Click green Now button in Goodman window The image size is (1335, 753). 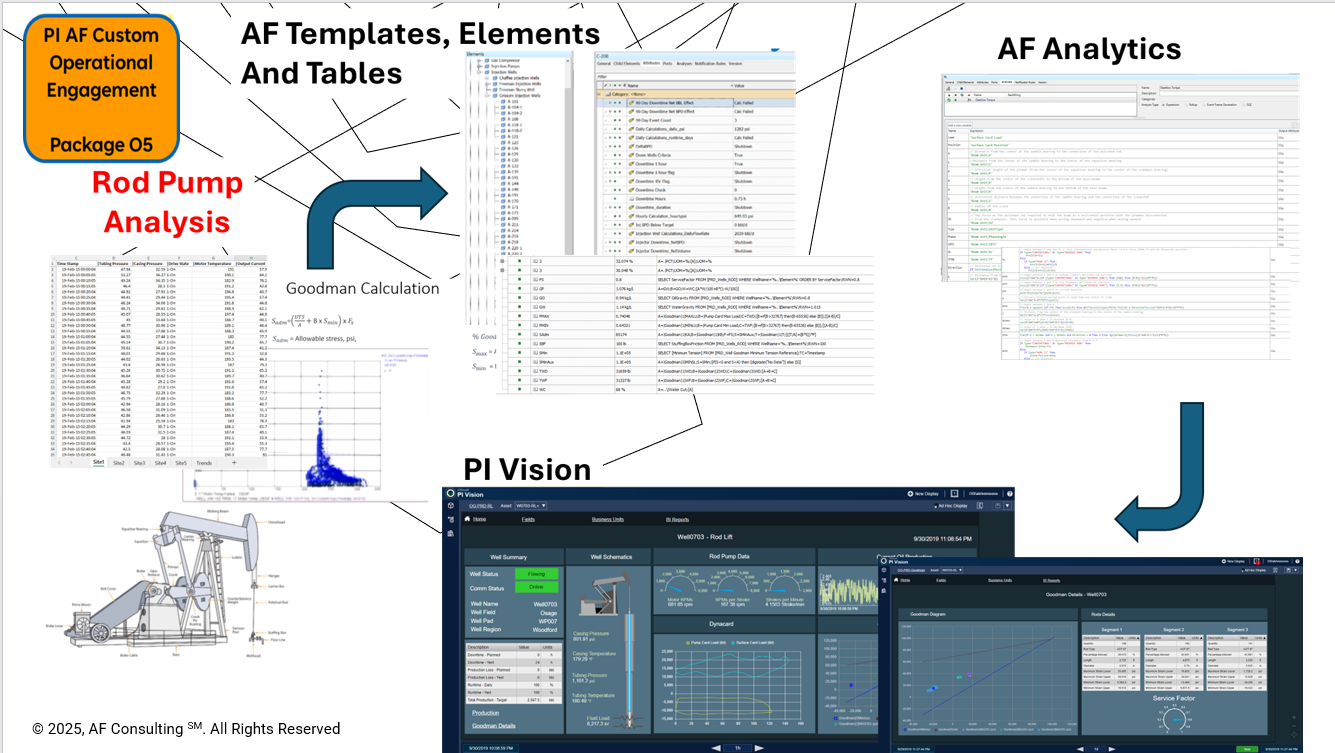(1247, 749)
